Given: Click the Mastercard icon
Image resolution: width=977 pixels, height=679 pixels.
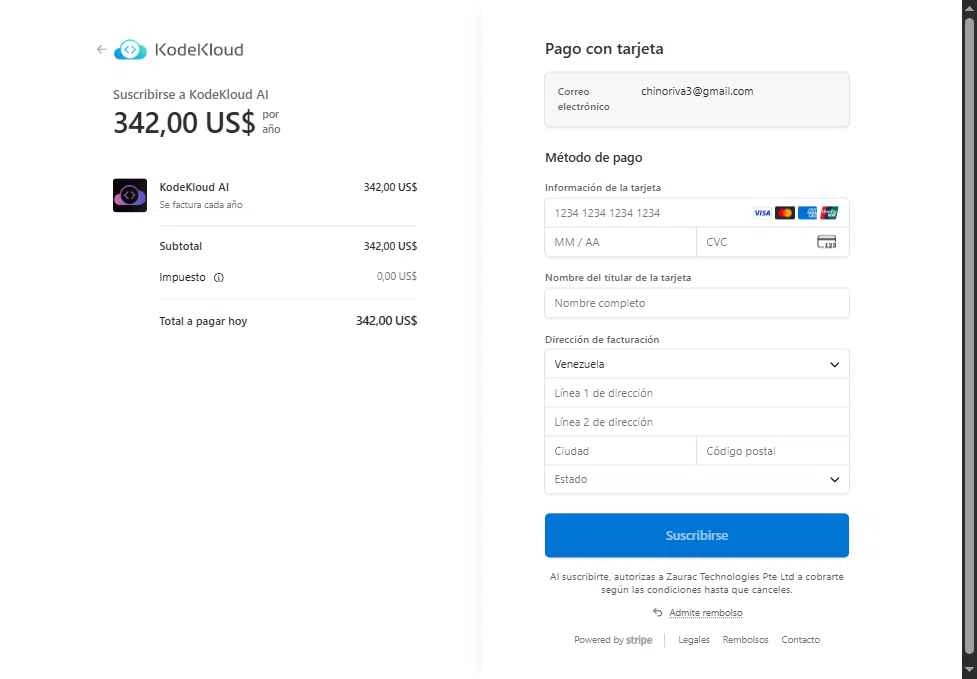Looking at the screenshot, I should [785, 213].
